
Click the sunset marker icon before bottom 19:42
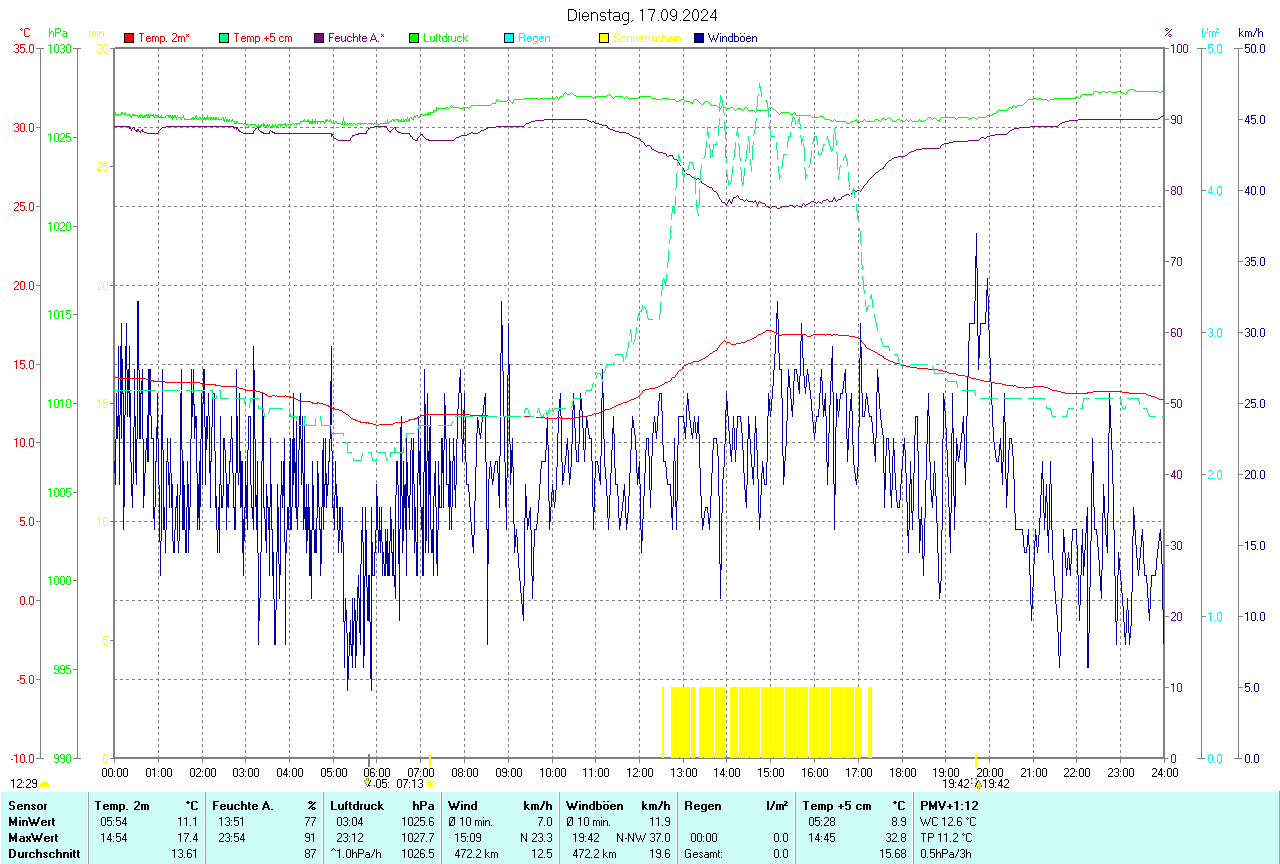[x=978, y=784]
